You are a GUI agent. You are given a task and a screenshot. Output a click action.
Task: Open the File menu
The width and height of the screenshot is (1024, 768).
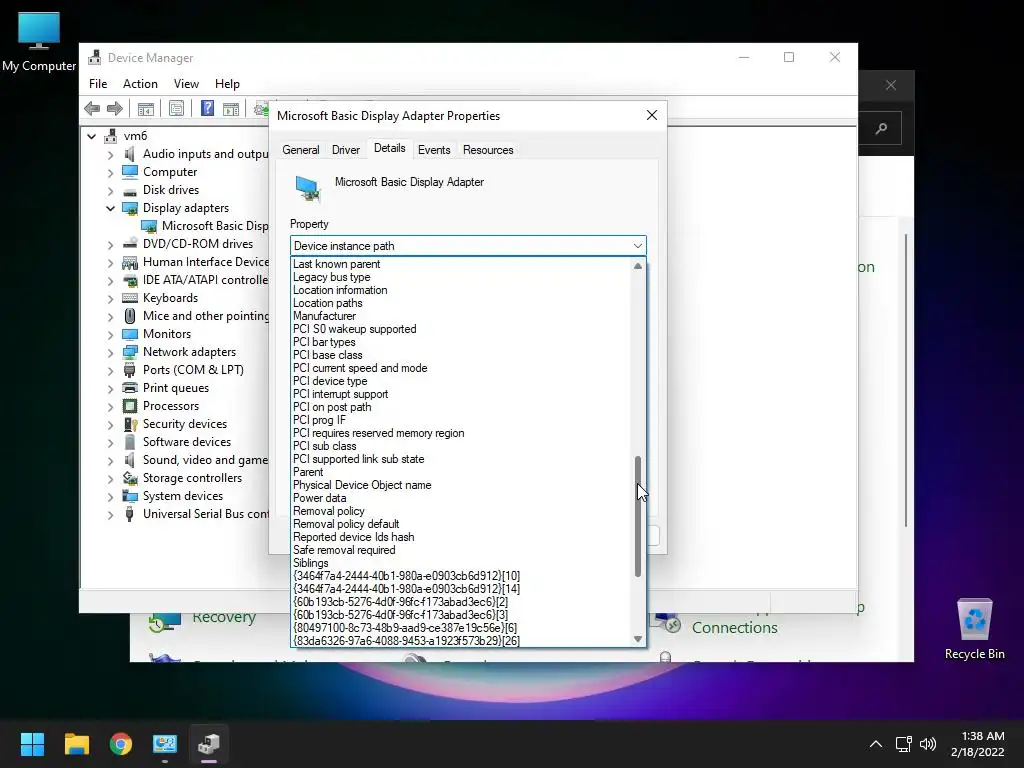[98, 84]
